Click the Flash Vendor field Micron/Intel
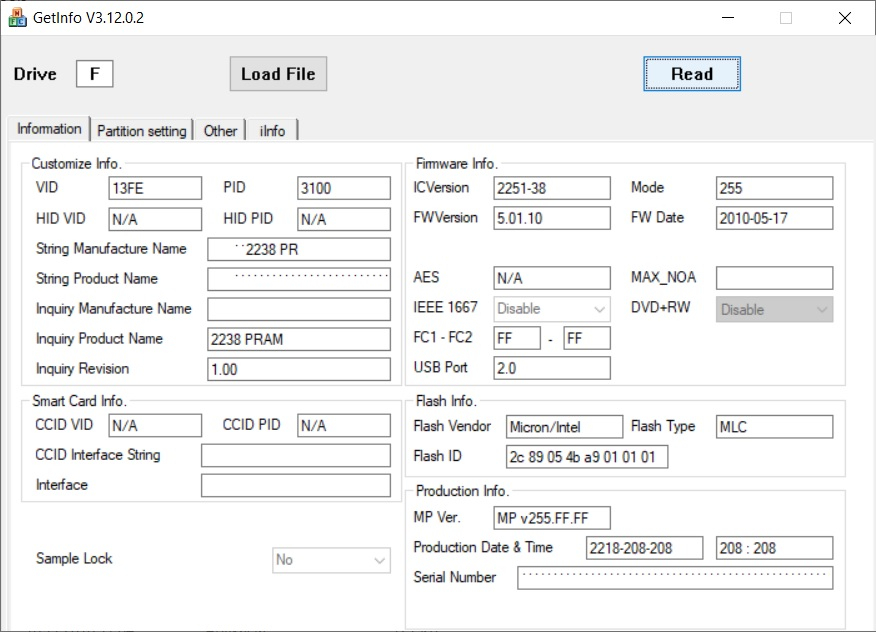The height and width of the screenshot is (632, 876). click(564, 427)
